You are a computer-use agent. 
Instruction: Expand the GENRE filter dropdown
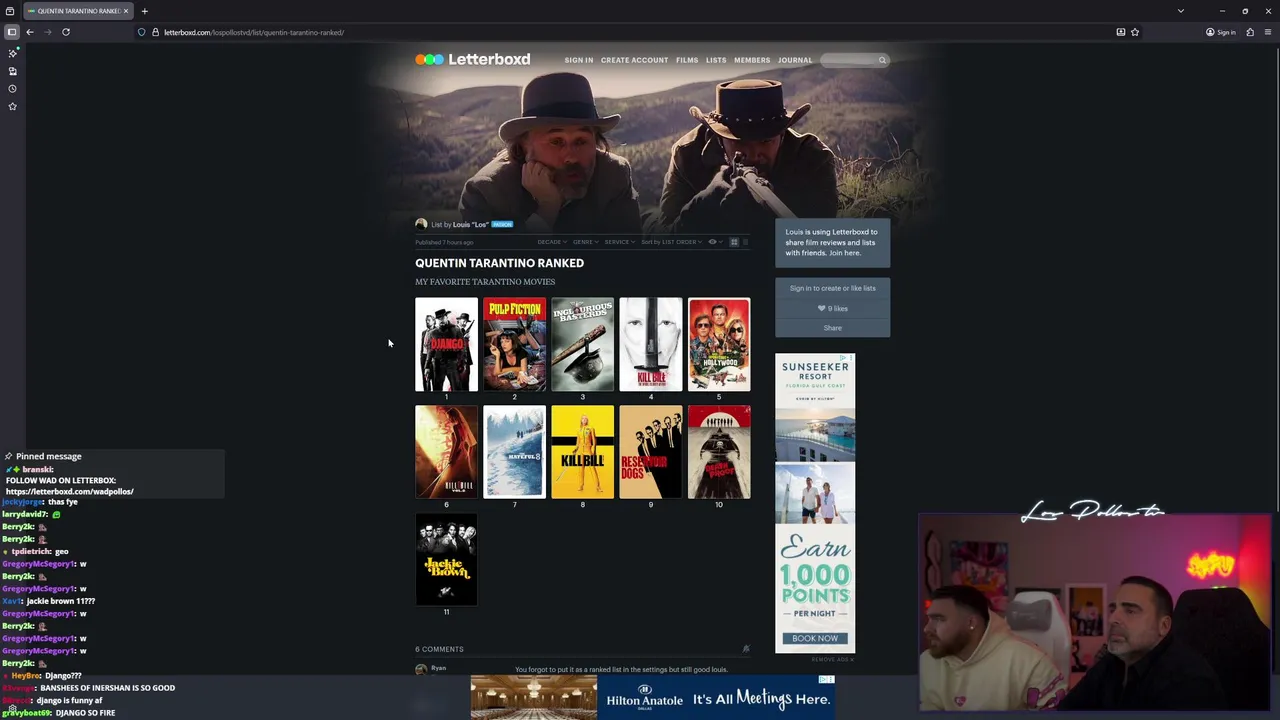point(586,242)
